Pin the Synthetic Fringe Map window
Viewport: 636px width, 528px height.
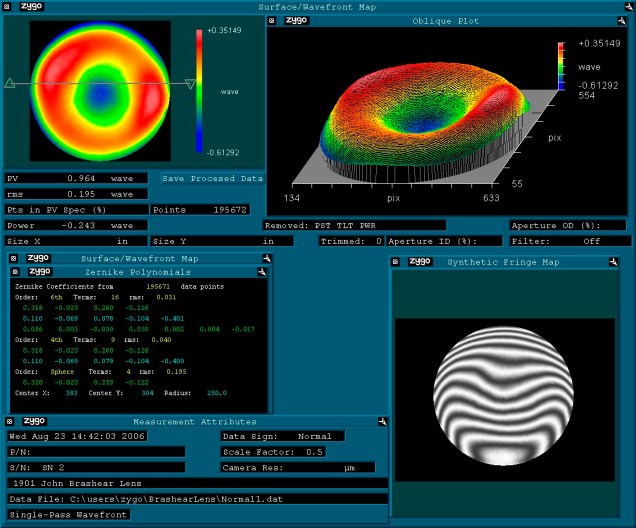coord(624,262)
